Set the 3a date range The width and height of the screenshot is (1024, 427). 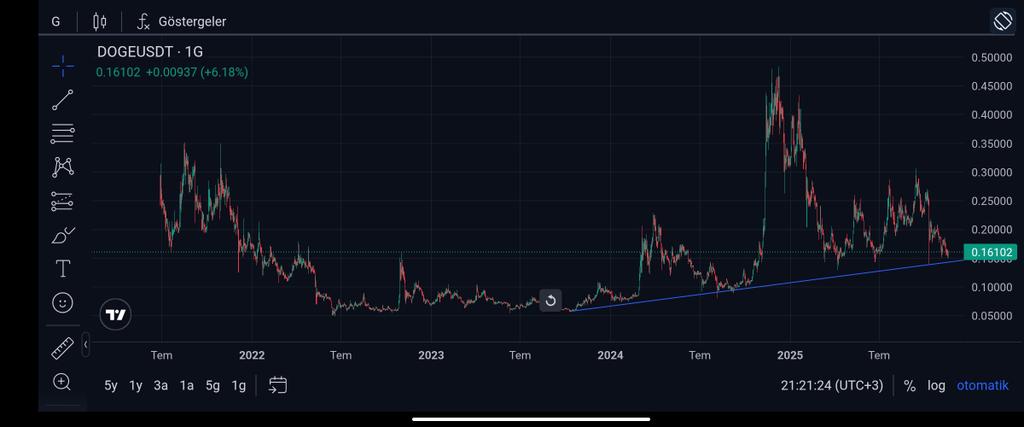(x=161, y=386)
